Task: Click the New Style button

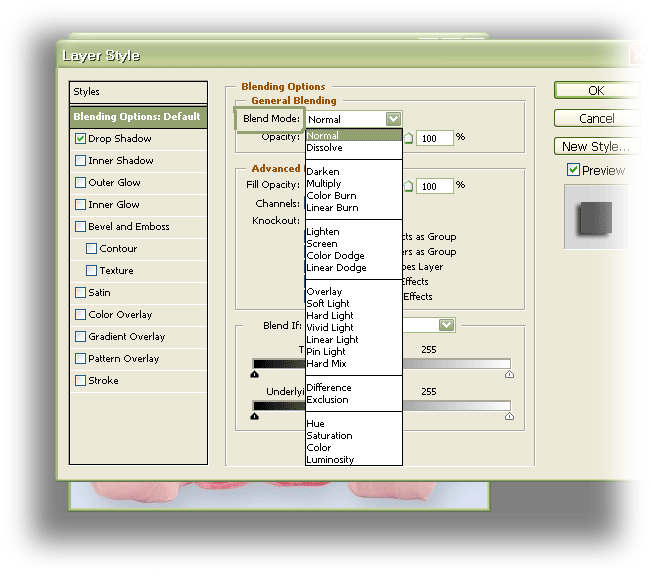Action: 596,146
